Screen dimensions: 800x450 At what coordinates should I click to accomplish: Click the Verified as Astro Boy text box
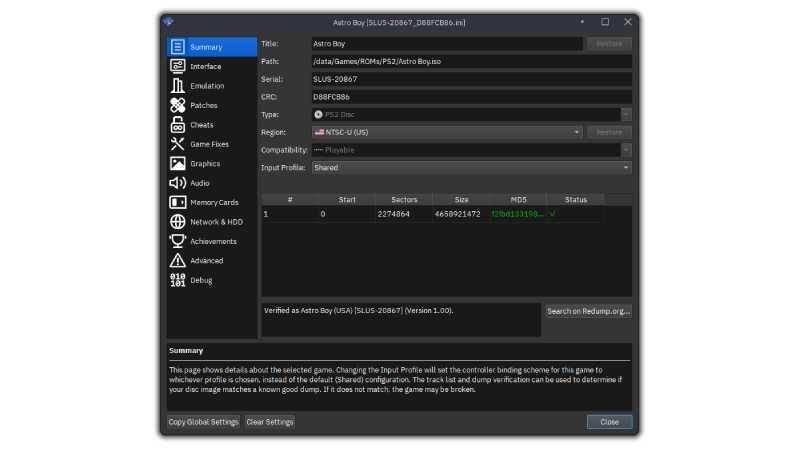(x=401, y=320)
